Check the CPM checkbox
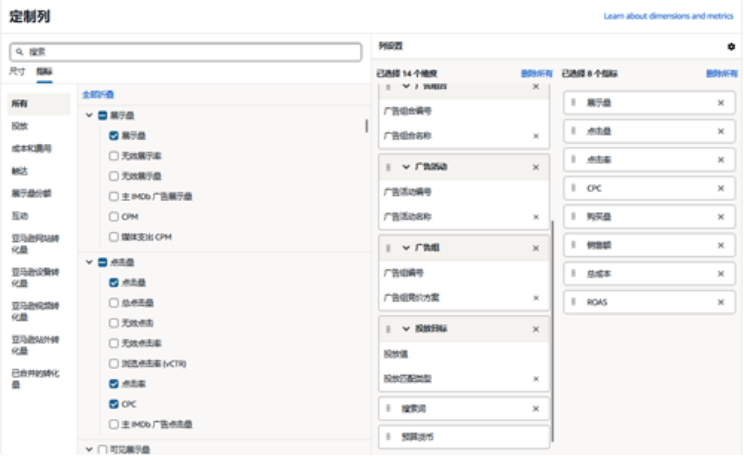The width and height of the screenshot is (744, 456). point(114,216)
